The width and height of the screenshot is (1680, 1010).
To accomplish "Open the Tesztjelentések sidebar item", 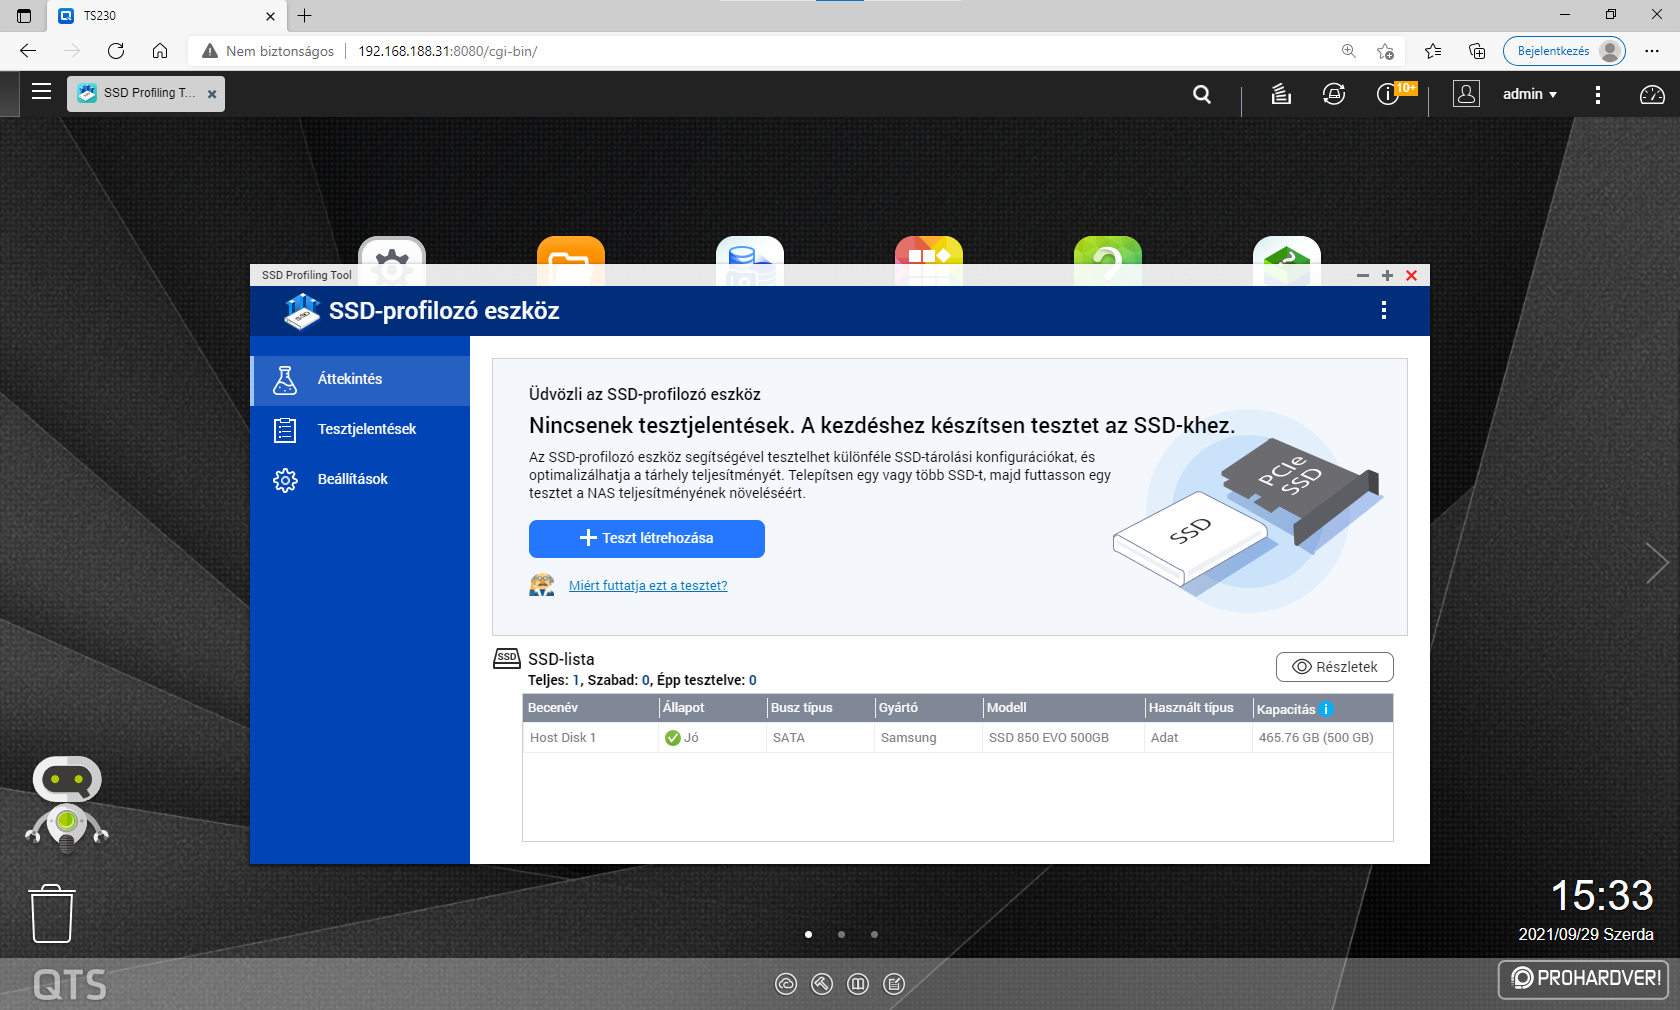I will pos(360,429).
